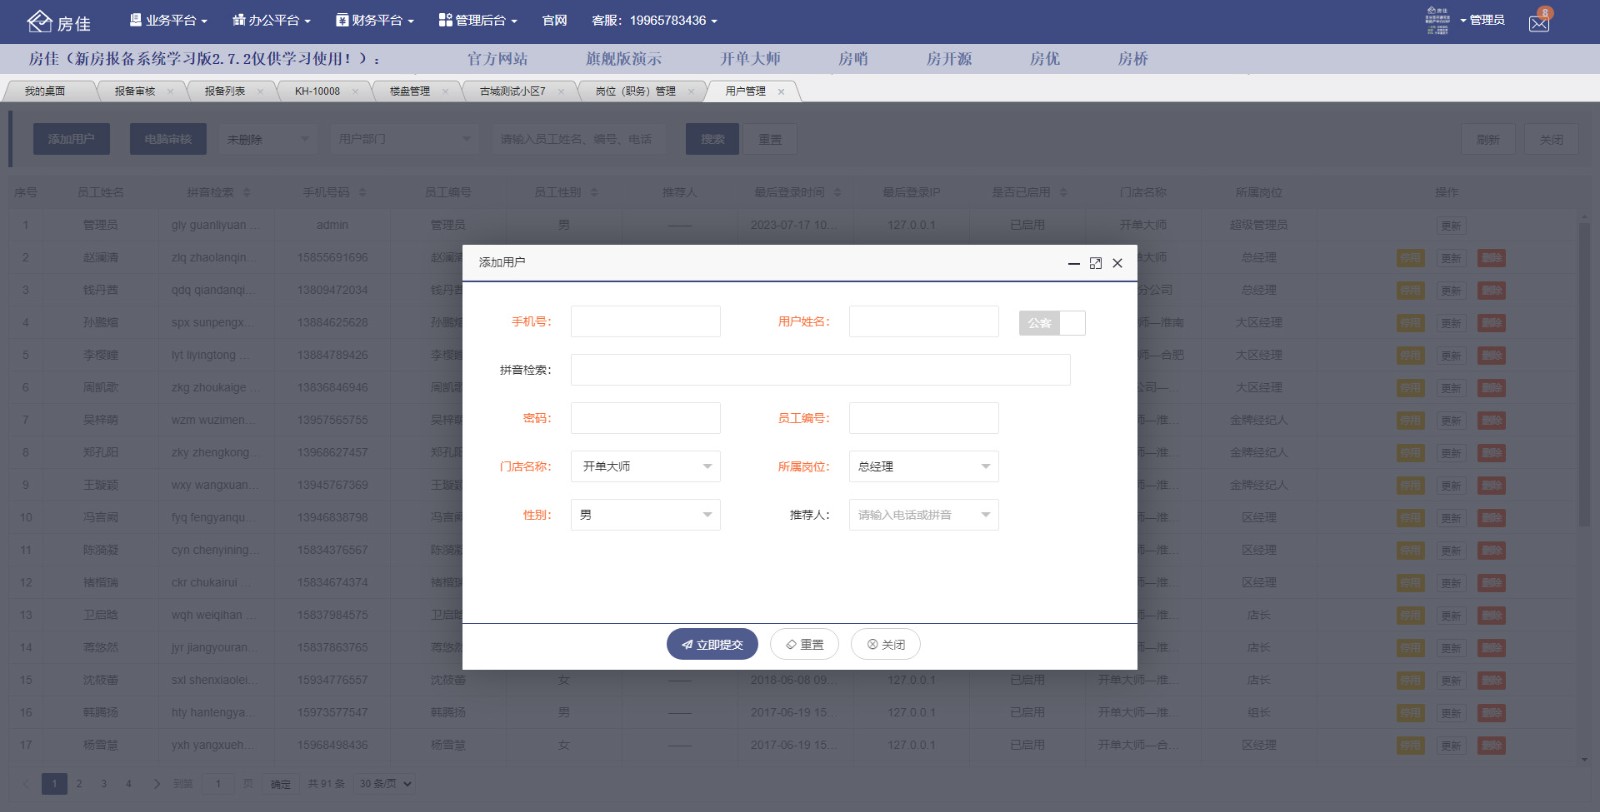1600x812 pixels.
Task: Close the 报备审核 tab with its X
Action: pos(170,92)
